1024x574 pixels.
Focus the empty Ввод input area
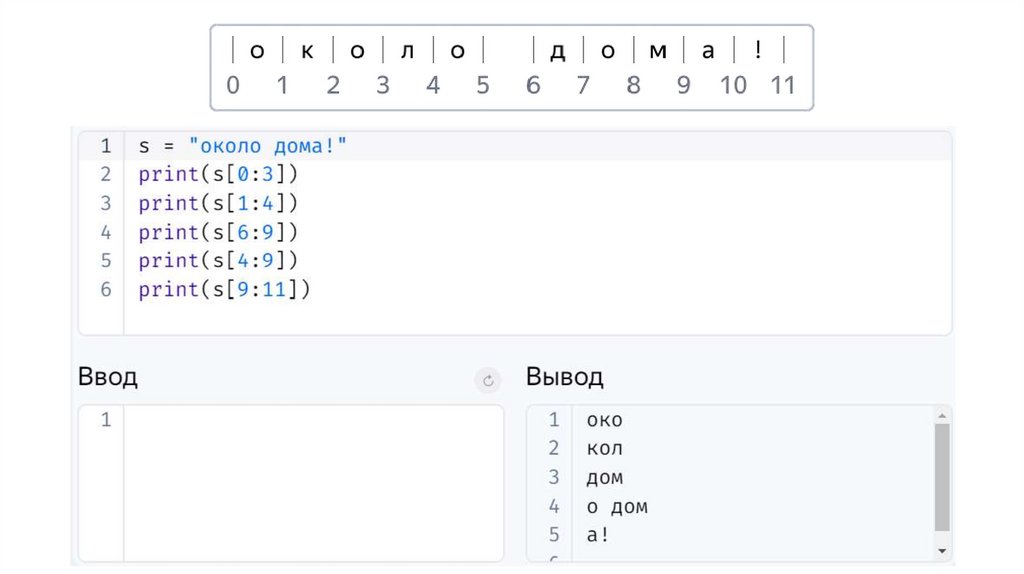[313, 480]
